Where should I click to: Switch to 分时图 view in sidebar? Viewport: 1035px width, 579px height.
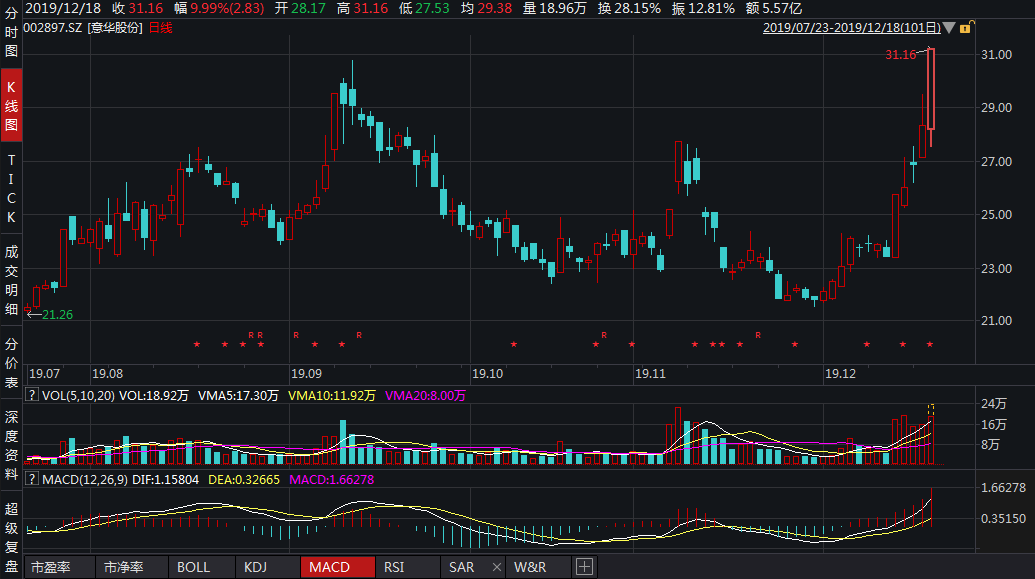pyautogui.click(x=11, y=35)
